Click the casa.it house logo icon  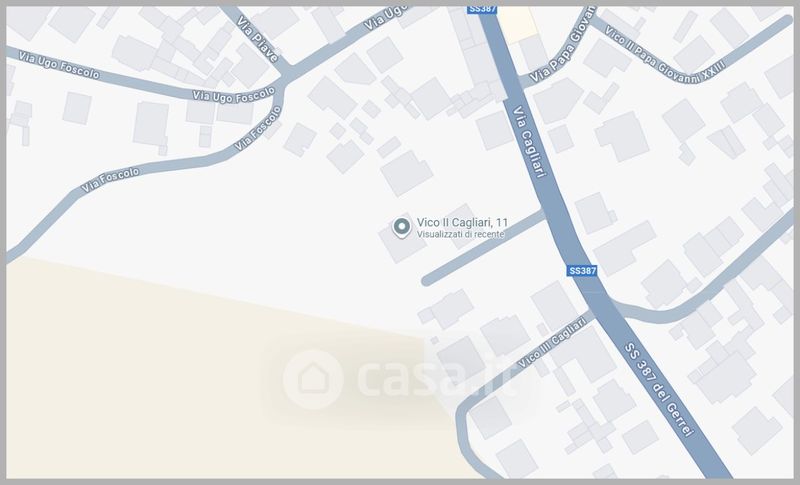(313, 379)
